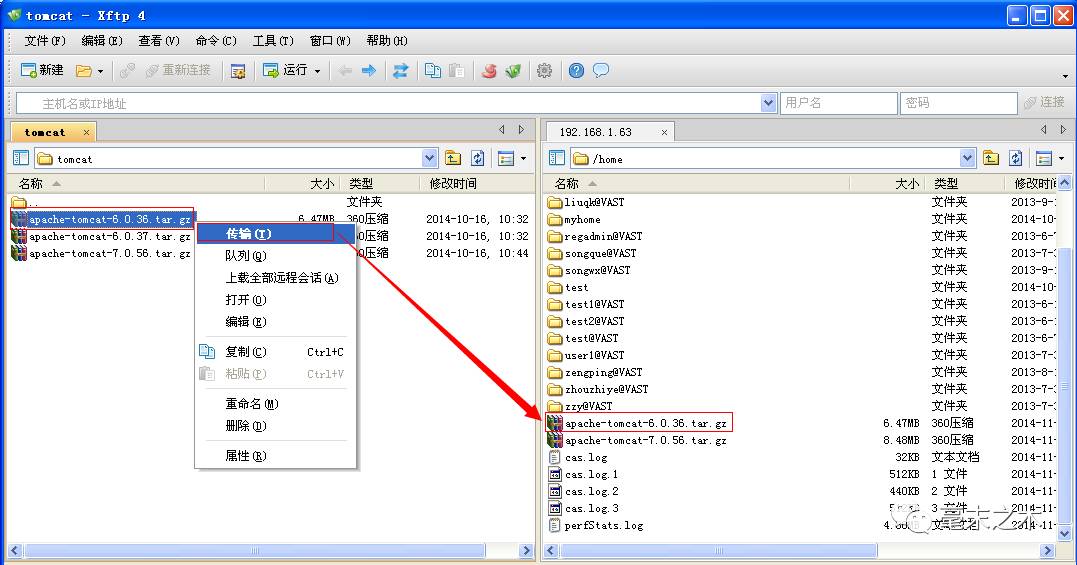Screen dimensions: 1077x565
Task: Choose 删除(D) in the context menu
Action: (275, 426)
